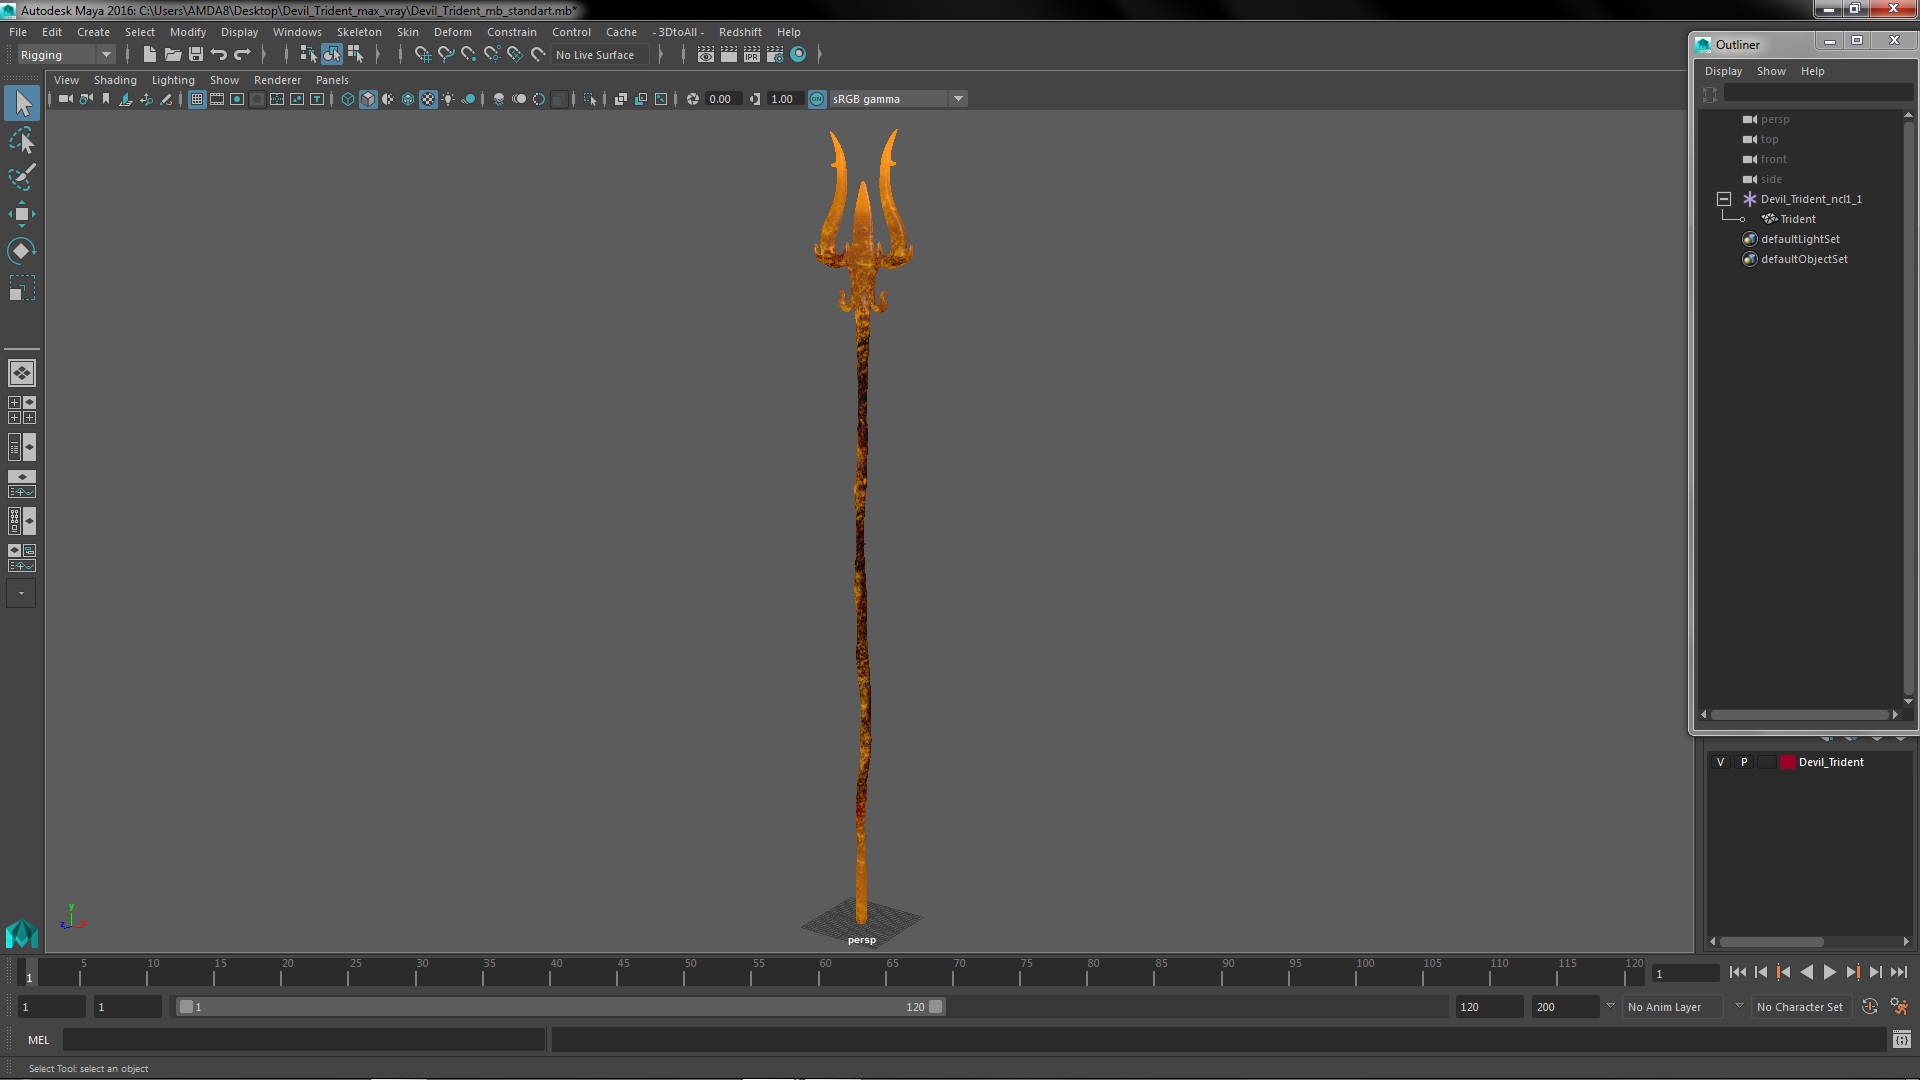
Task: Collapse the Devil_Trident_ncl1_1 node in Outliner
Action: tap(1724, 199)
